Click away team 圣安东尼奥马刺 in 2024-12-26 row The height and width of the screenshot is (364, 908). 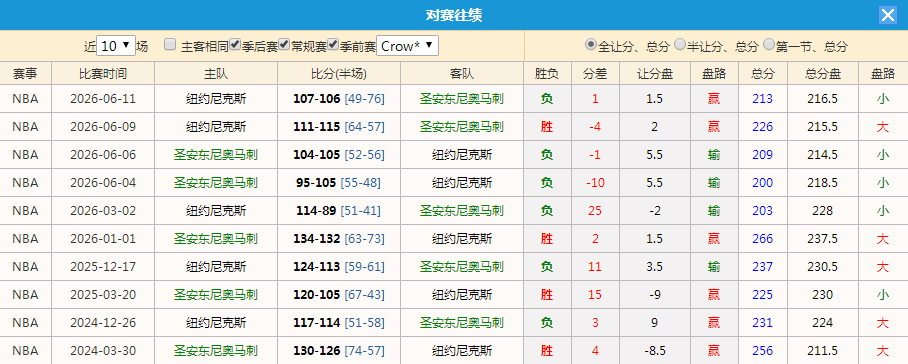462,322
